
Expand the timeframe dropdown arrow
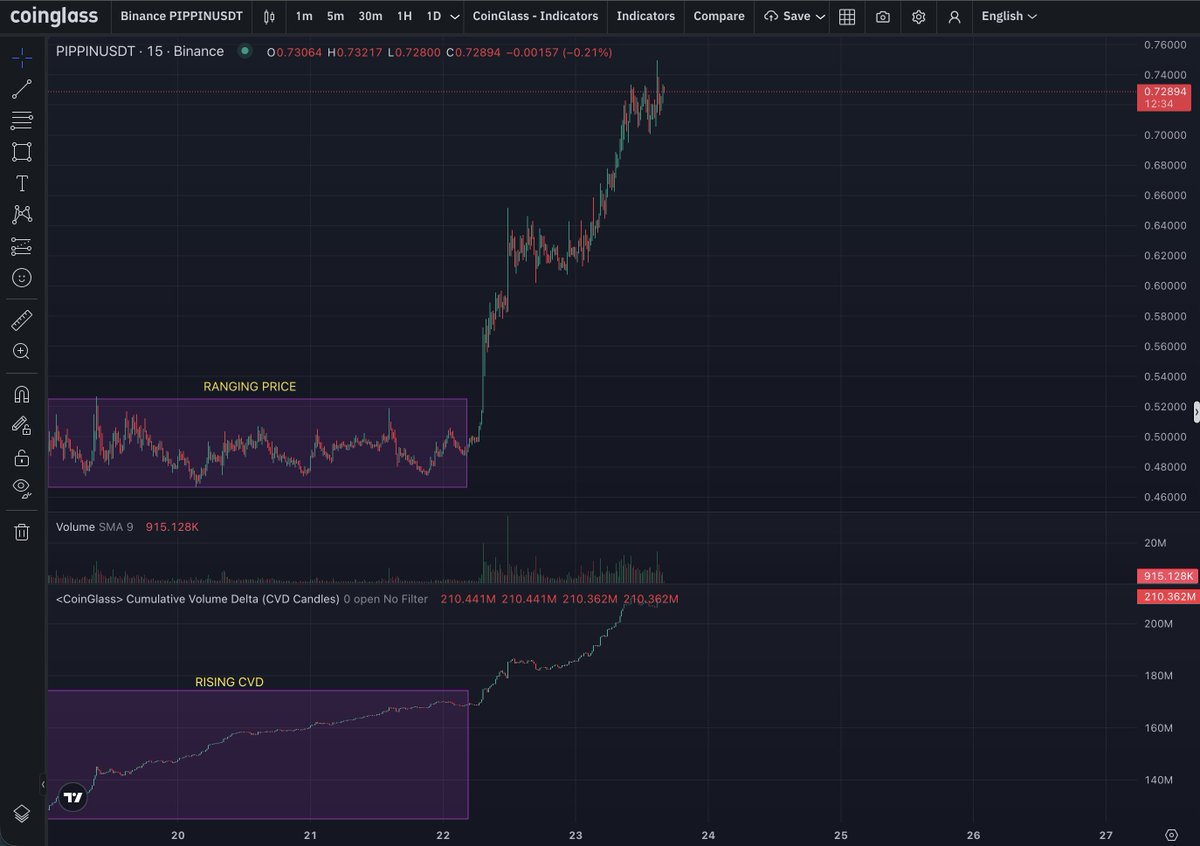coord(455,17)
